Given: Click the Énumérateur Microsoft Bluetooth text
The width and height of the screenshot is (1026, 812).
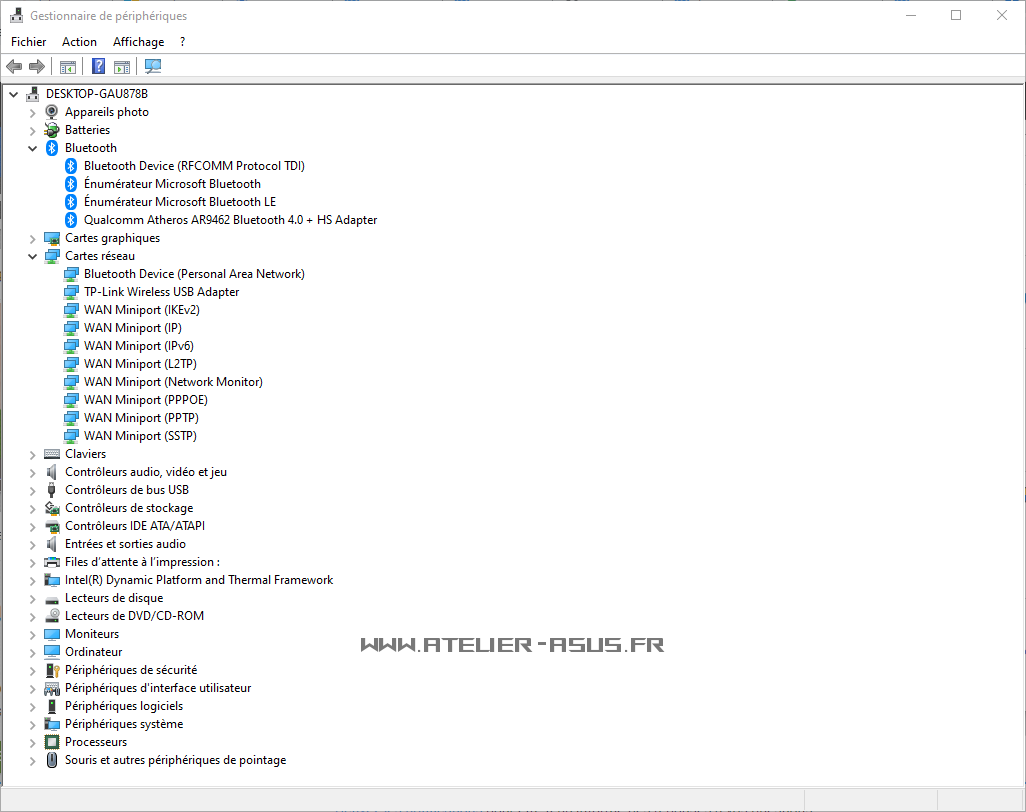Looking at the screenshot, I should (x=172, y=184).
